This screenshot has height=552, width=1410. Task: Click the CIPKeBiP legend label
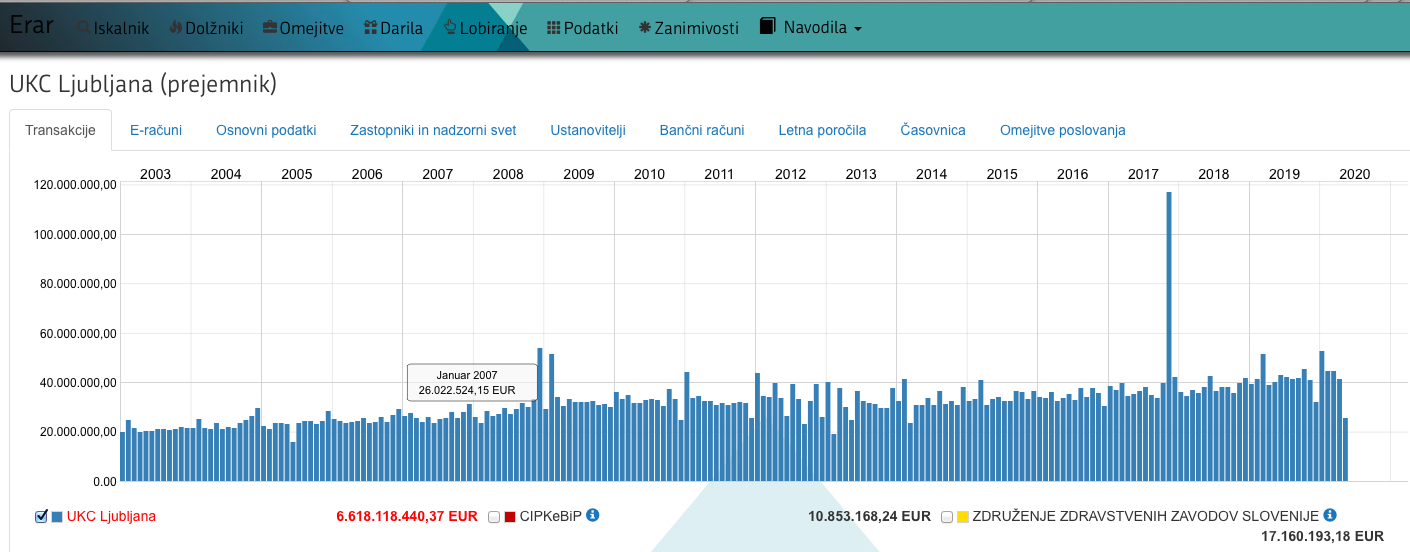click(550, 516)
